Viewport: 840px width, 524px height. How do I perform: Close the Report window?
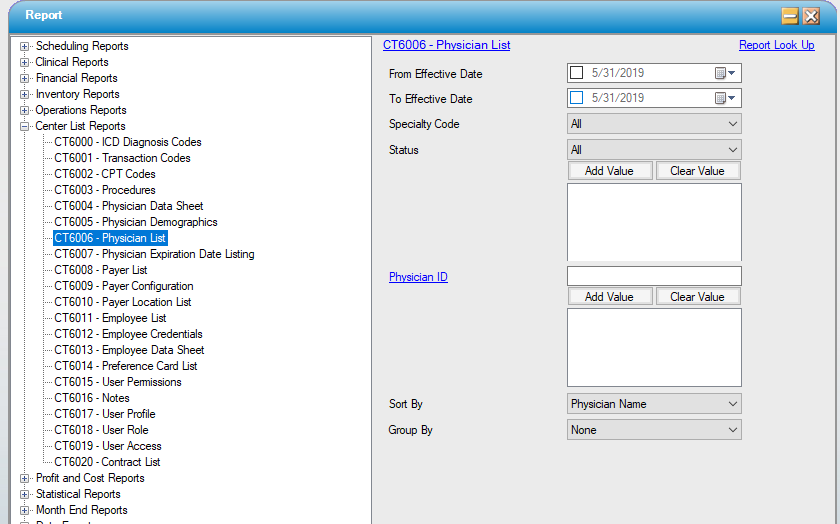click(811, 16)
